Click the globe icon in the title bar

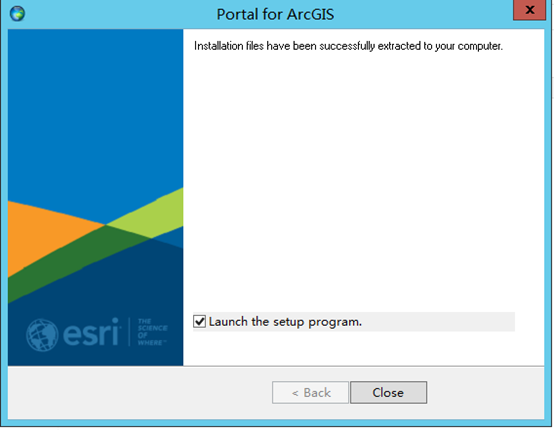coord(17,14)
